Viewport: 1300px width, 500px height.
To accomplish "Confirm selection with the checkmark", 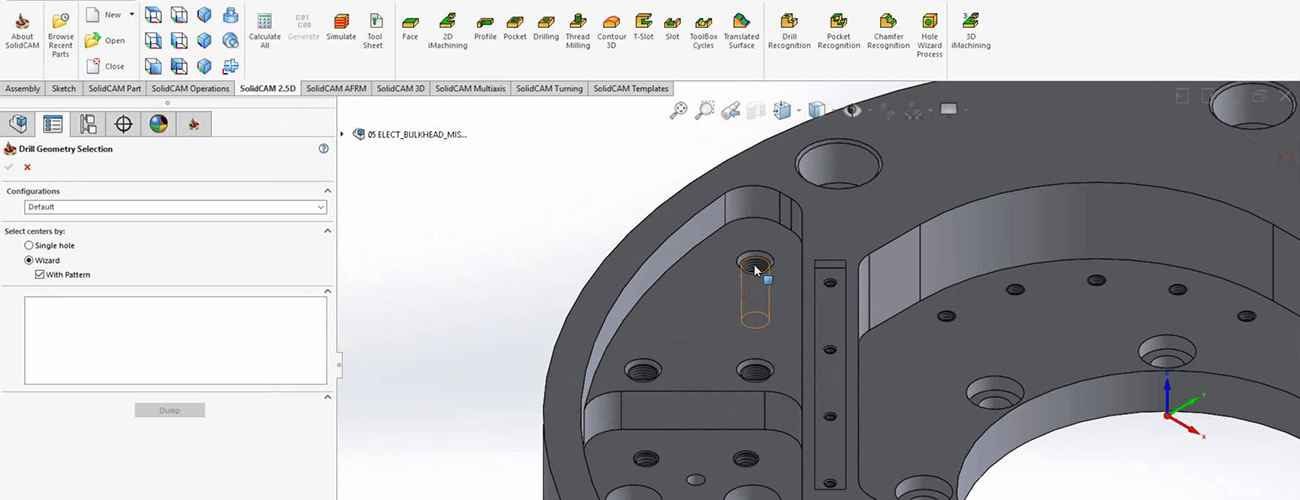I will (x=10, y=167).
